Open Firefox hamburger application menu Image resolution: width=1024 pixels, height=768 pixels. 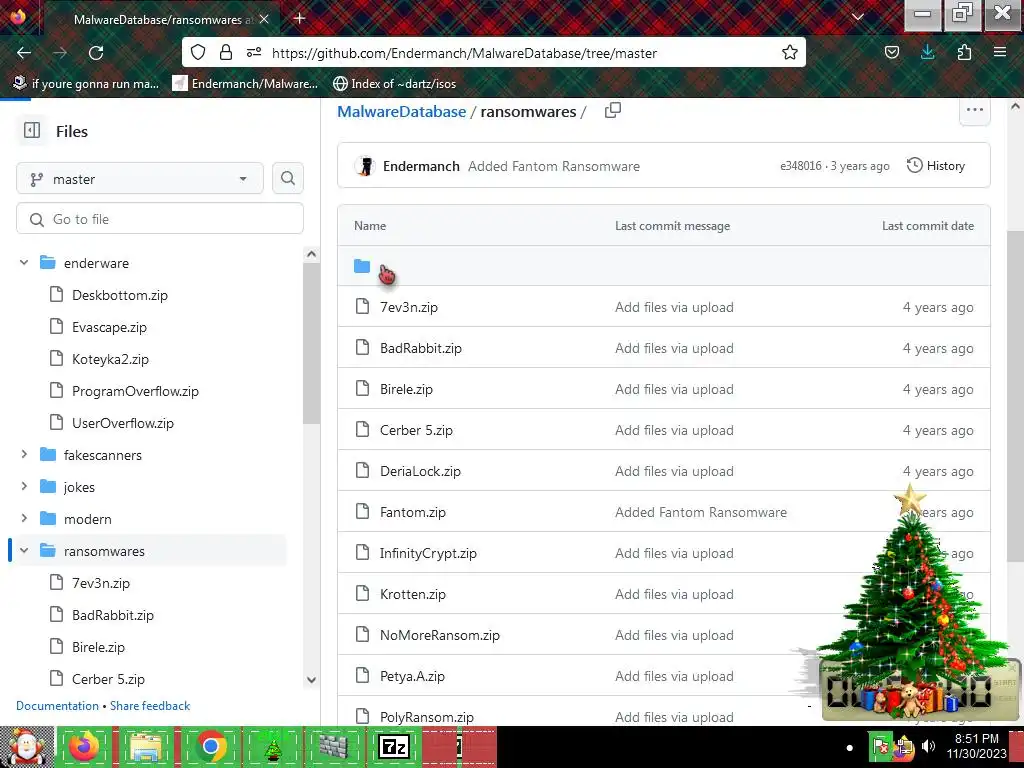coord(1000,53)
